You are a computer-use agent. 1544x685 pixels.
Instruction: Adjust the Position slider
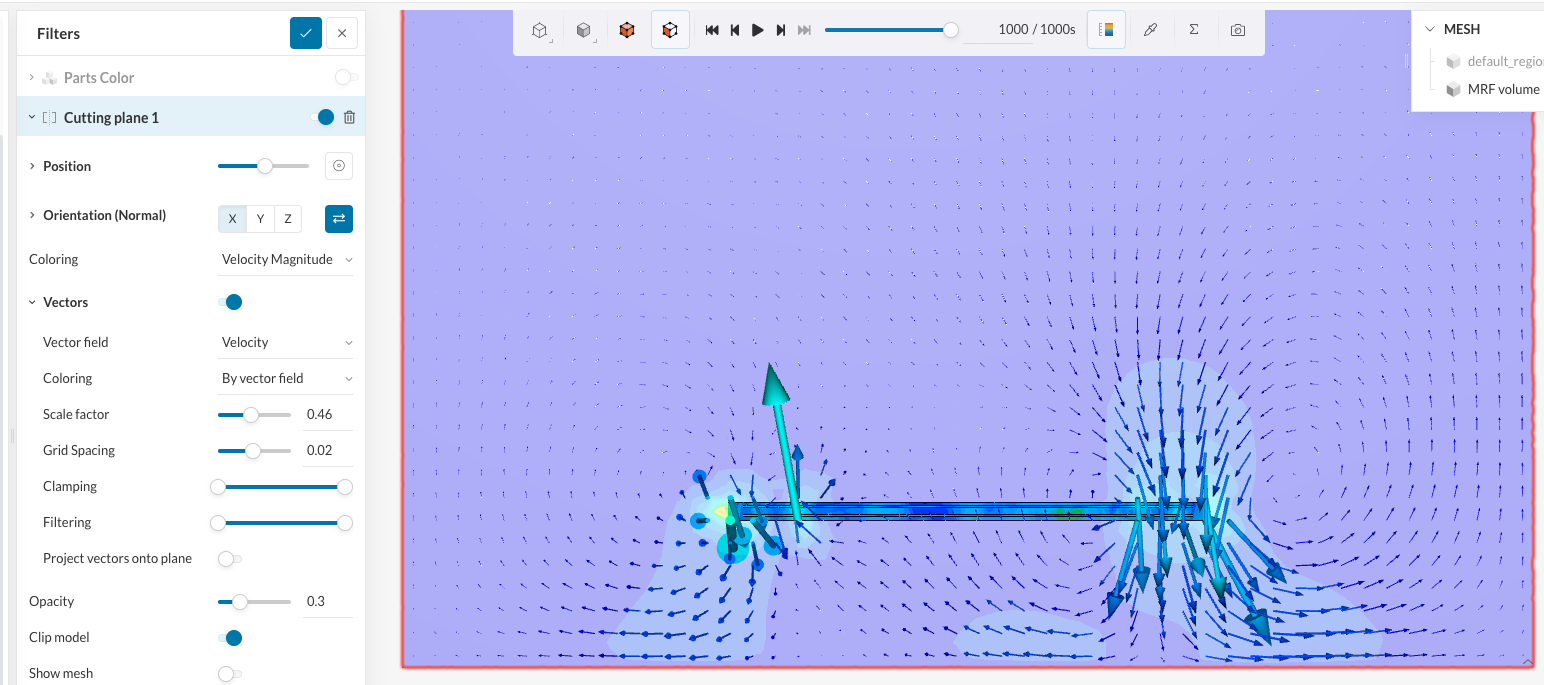[x=265, y=166]
